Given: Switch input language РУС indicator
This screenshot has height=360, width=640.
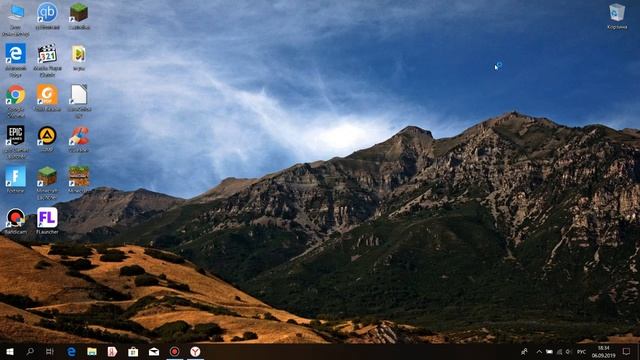Looking at the screenshot, I should point(581,351).
